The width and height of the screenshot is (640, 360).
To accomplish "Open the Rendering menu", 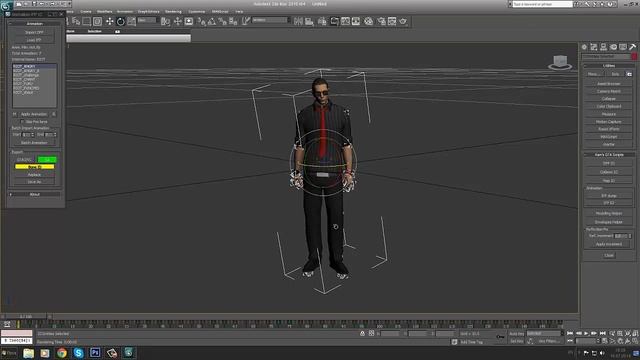I will tap(173, 11).
